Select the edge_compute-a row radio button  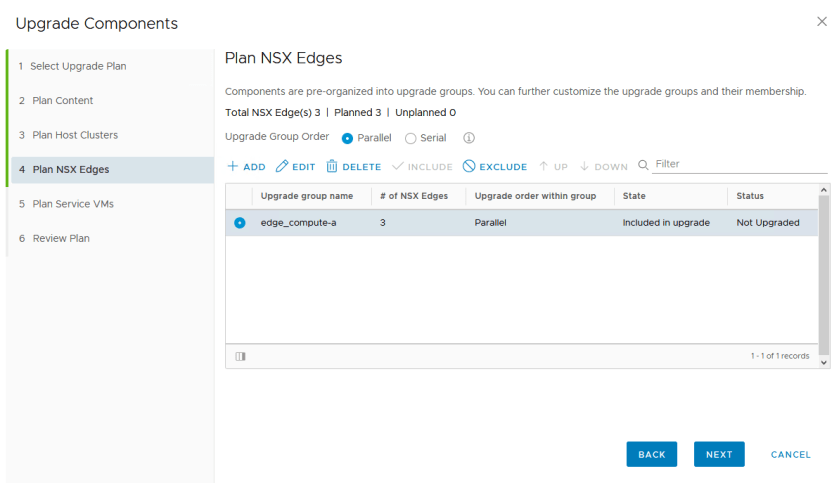(239, 223)
